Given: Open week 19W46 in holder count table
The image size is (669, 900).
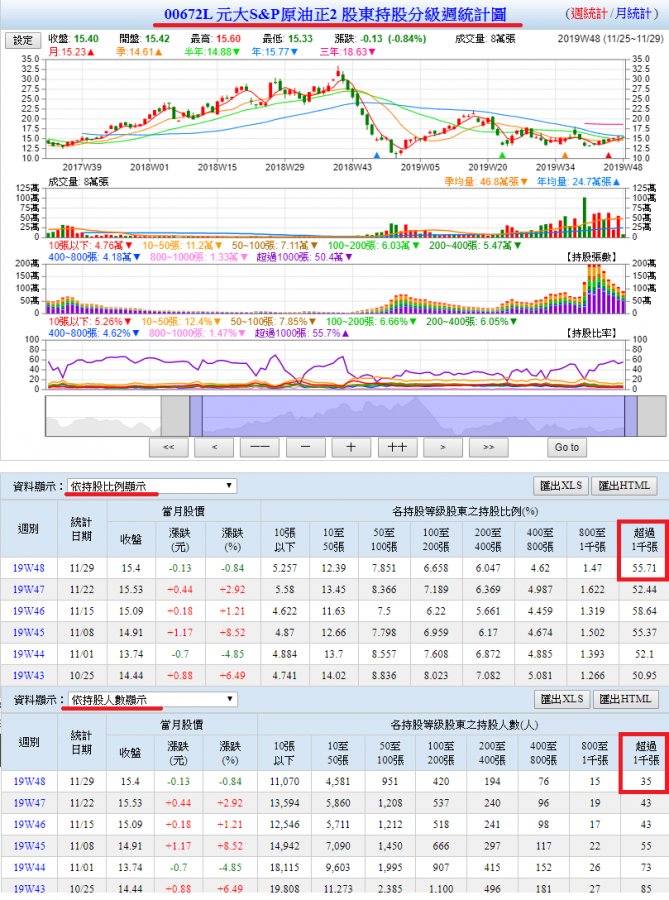Looking at the screenshot, I should (x=29, y=825).
